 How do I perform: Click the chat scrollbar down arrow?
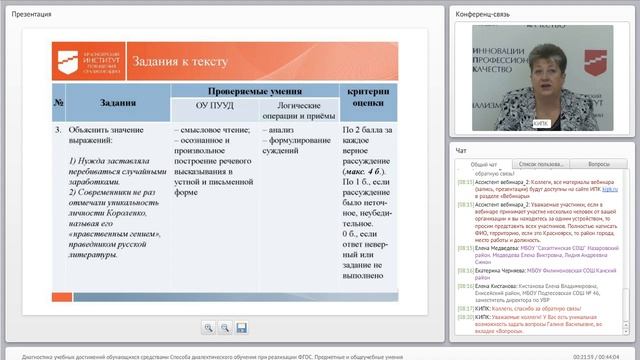click(626, 331)
